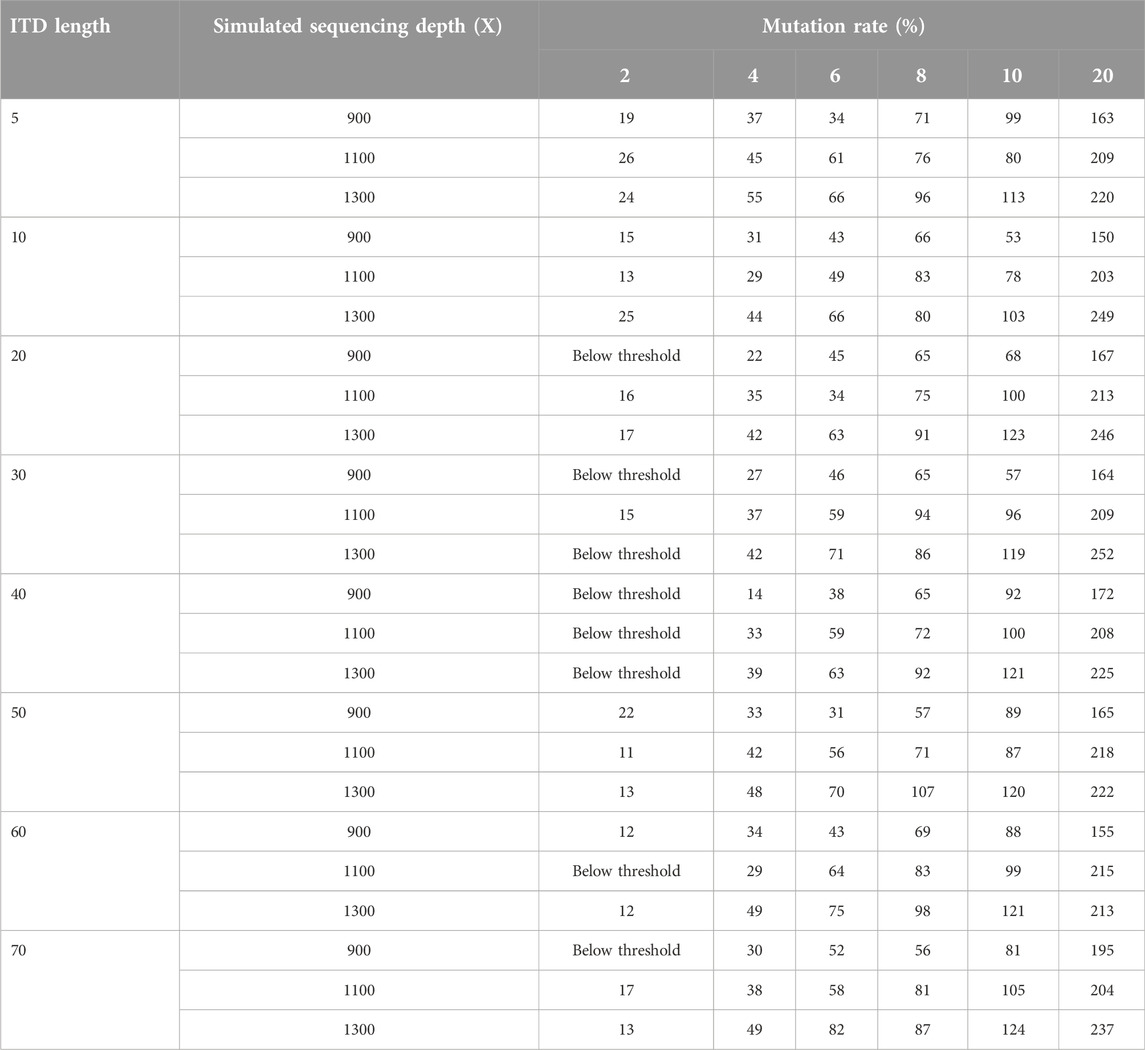Select value 252 in the 20% column
1145x1050 pixels.
pos(1102,554)
